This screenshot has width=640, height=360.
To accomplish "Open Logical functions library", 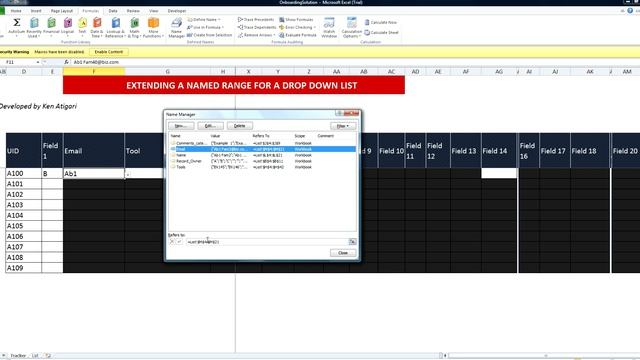I will 68,27.
